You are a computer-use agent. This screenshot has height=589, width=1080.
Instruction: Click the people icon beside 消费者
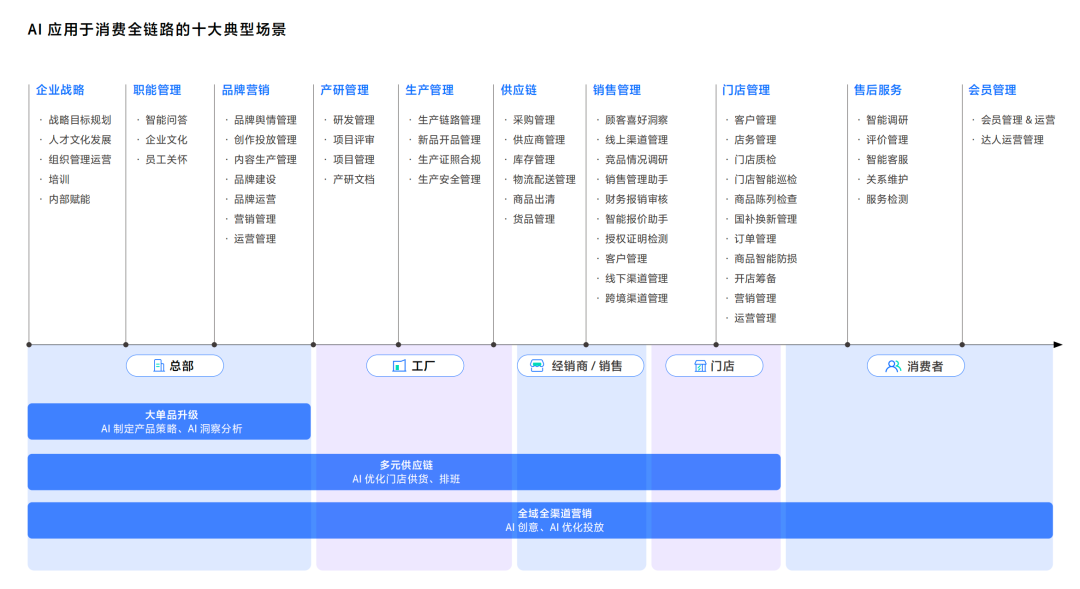point(893,366)
